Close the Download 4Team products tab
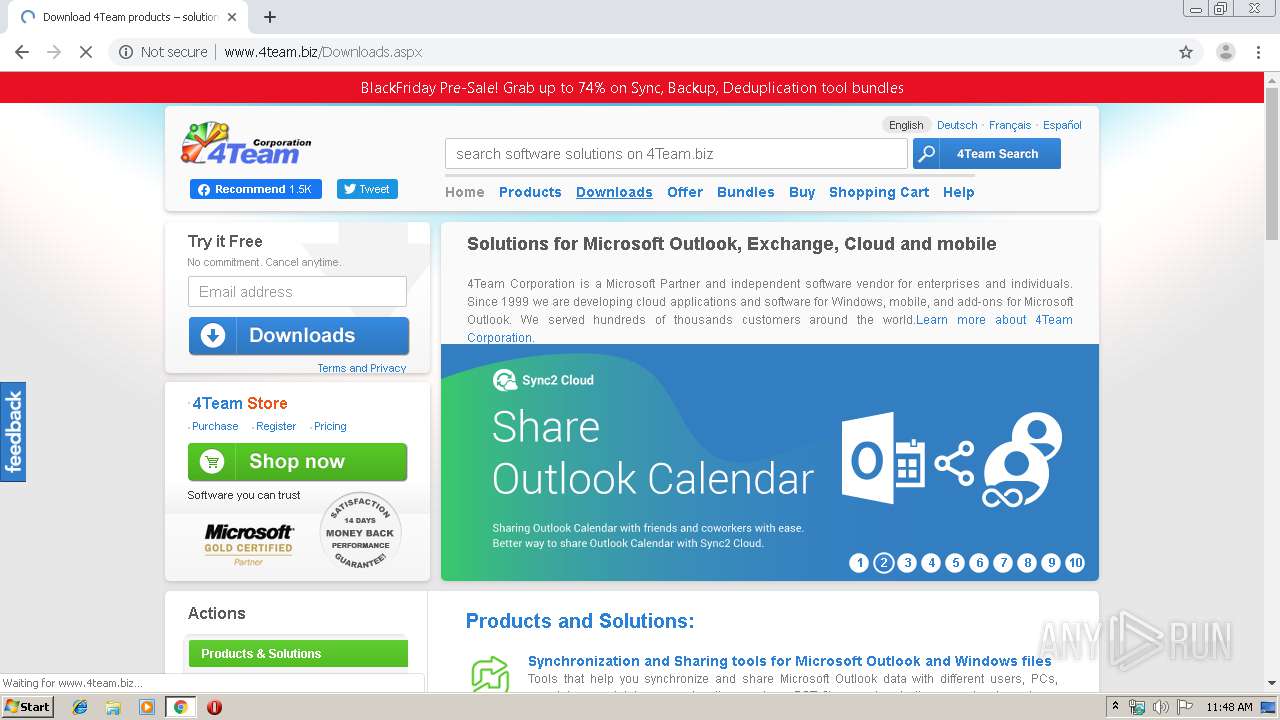This screenshot has height=720, width=1280. 232,17
